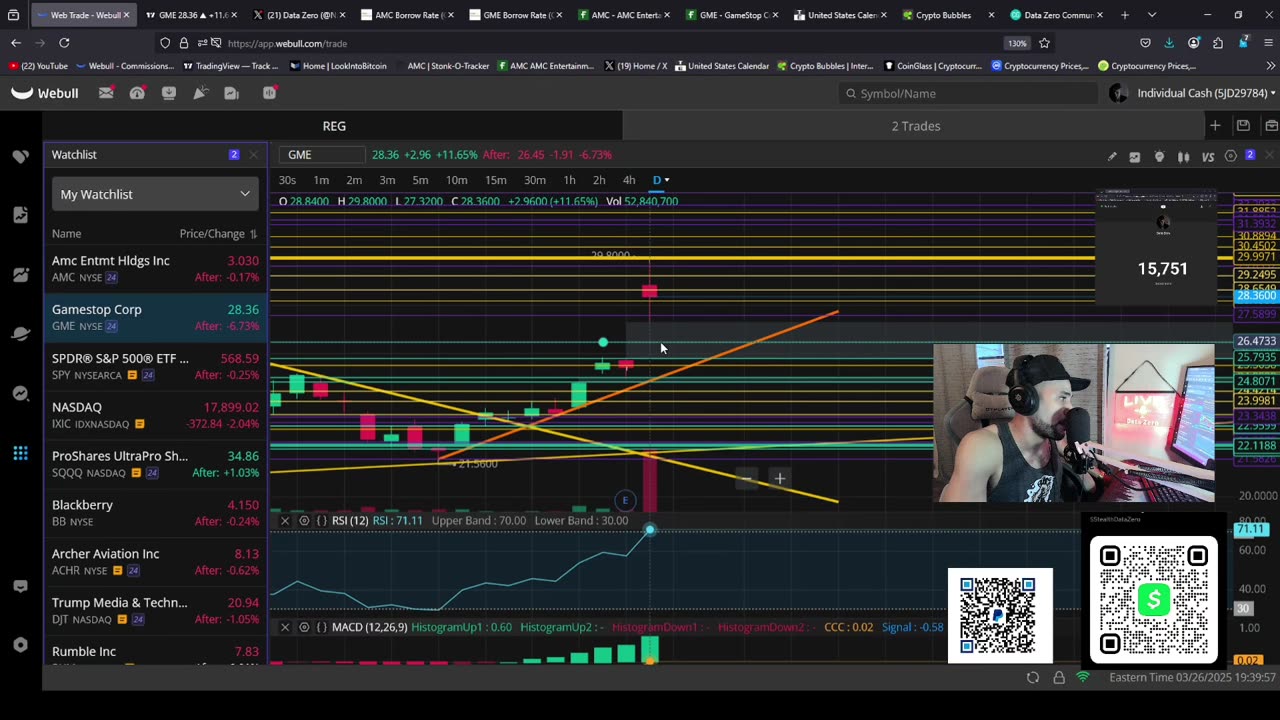This screenshot has height=720, width=1280.
Task: Close the Watchlist panel
Action: (x=254, y=155)
